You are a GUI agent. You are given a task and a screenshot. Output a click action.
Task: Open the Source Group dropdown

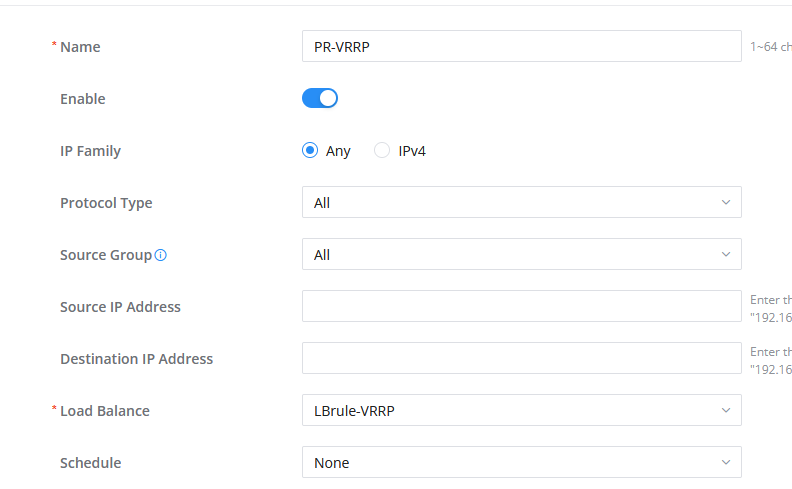[522, 255]
